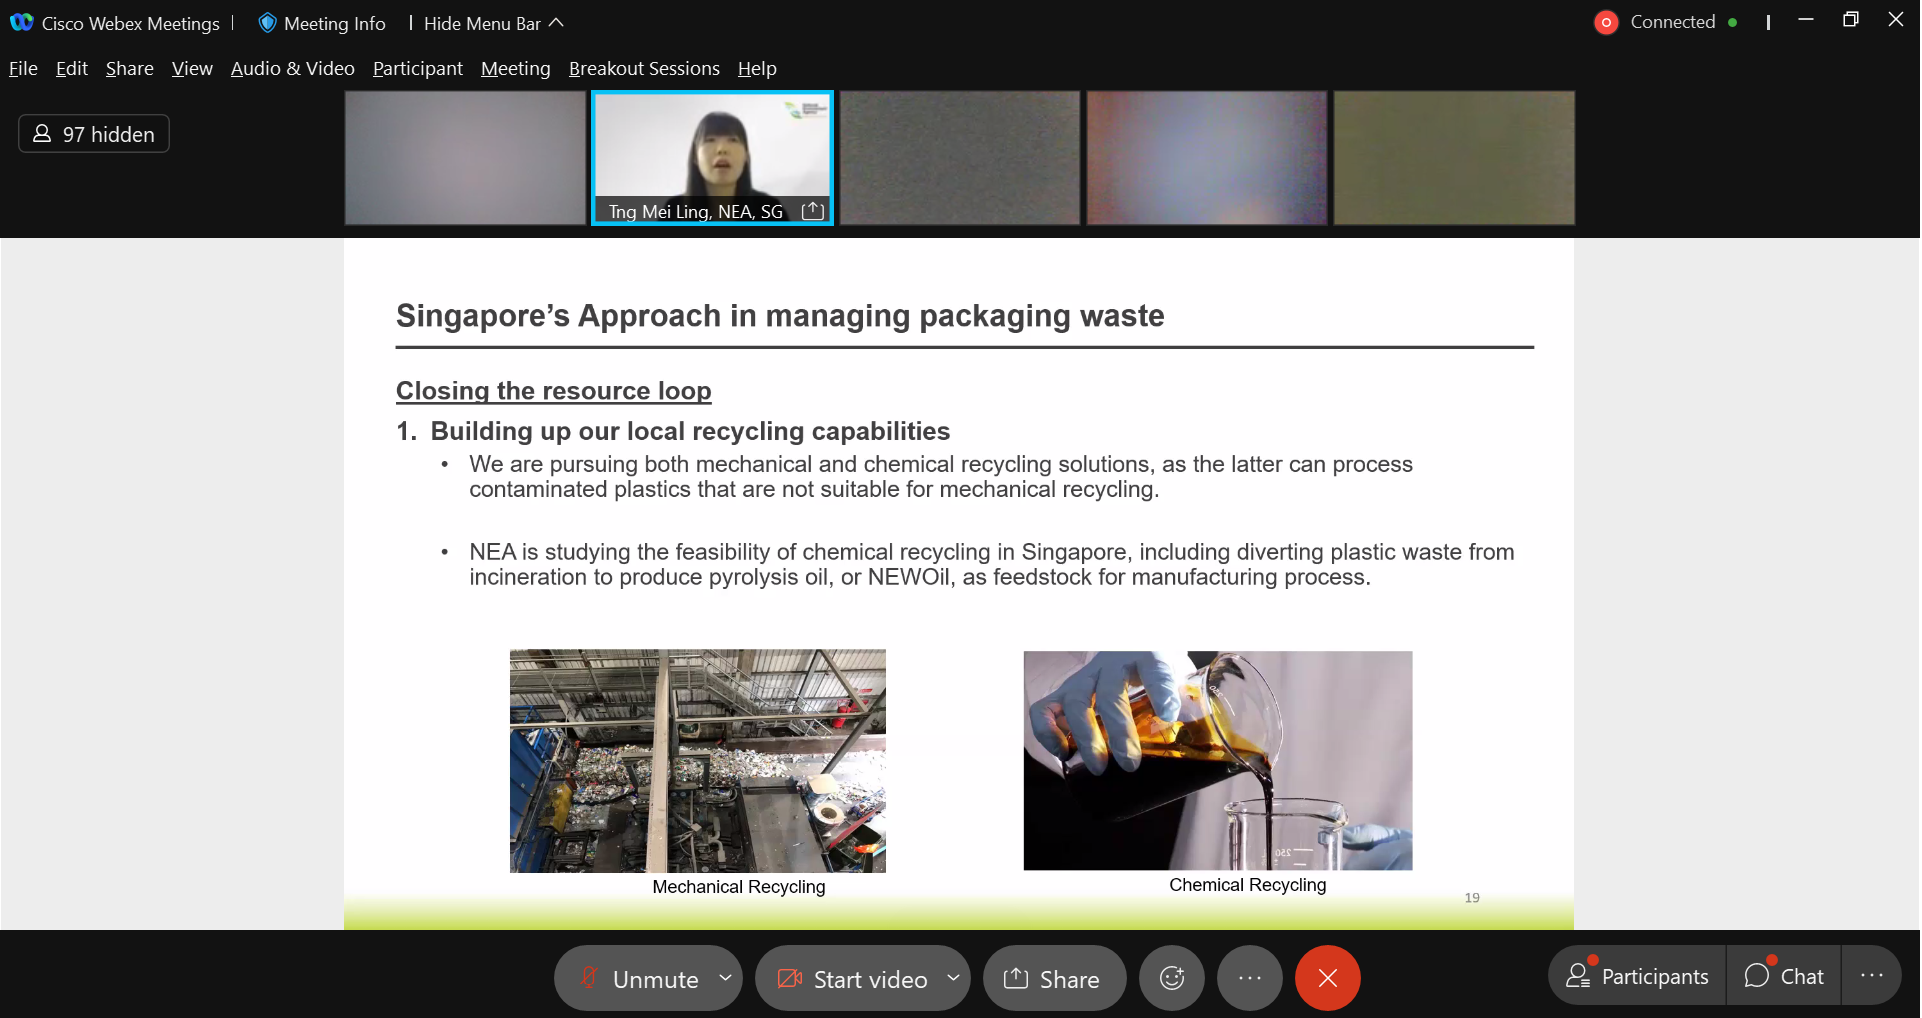
Task: Click the Meeting Info shield icon
Action: 267,23
